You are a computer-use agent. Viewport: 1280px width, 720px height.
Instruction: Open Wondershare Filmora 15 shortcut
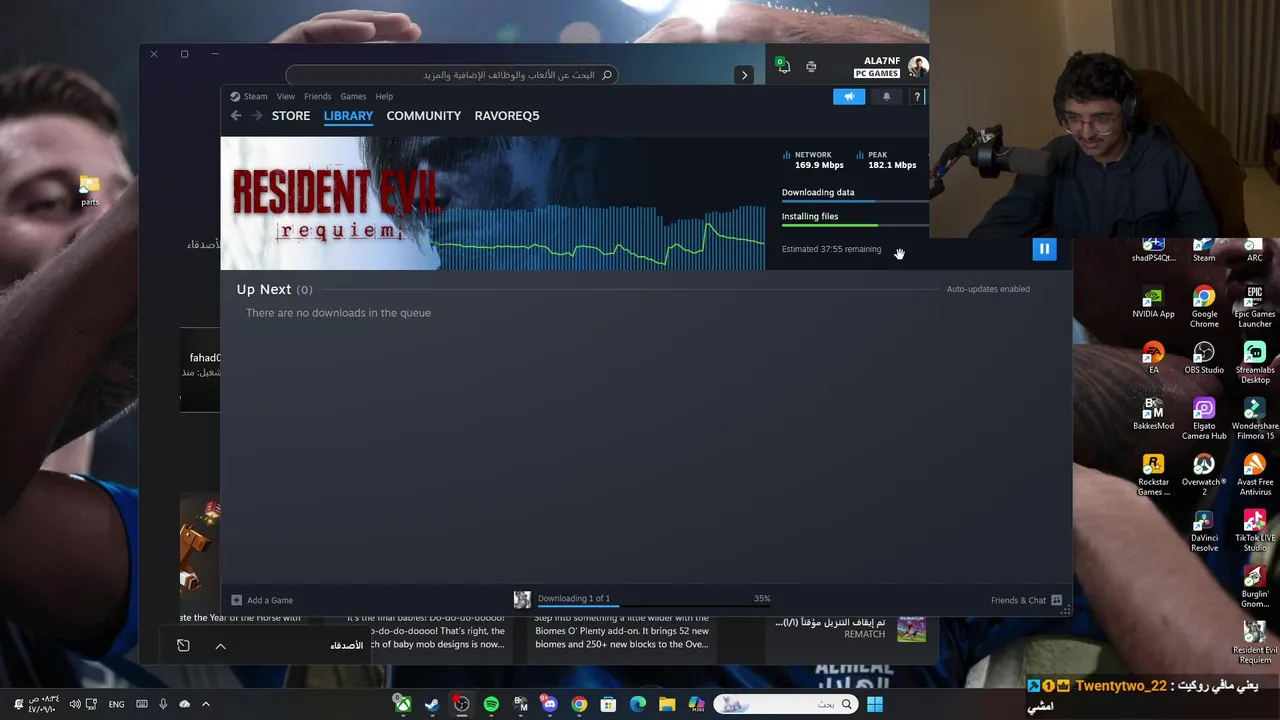tap(1254, 420)
